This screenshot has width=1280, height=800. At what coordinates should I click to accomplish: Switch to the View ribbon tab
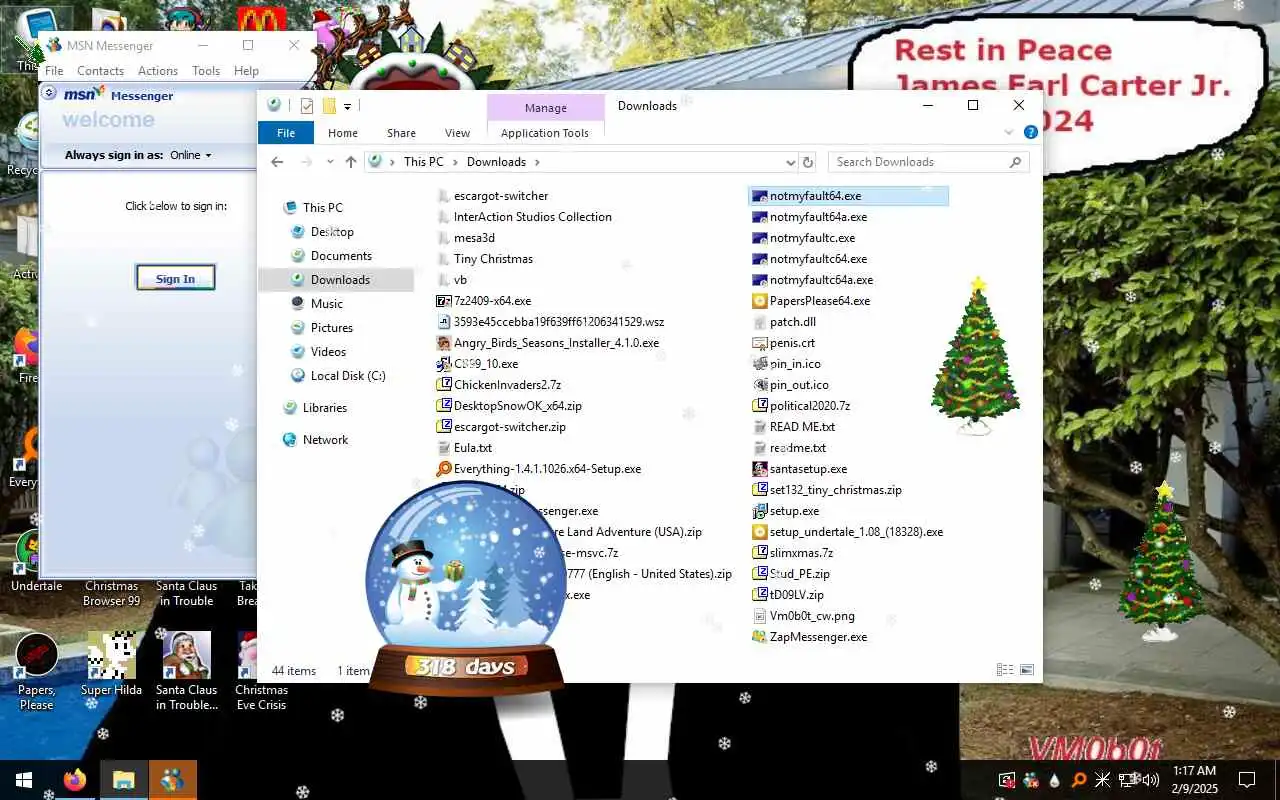457,133
